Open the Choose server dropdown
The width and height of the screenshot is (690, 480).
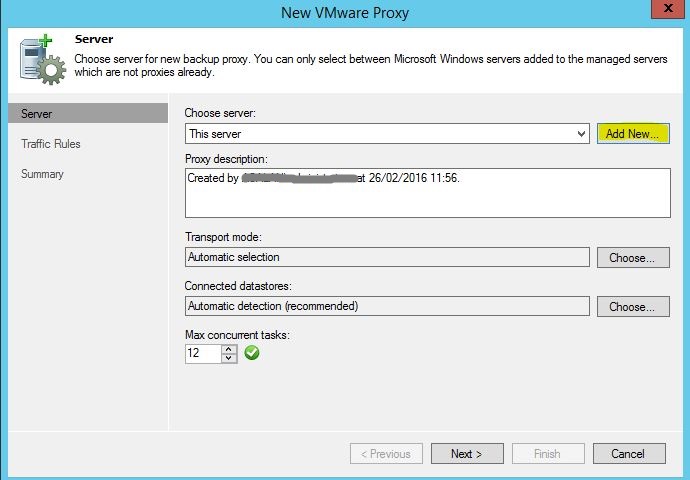coord(387,133)
